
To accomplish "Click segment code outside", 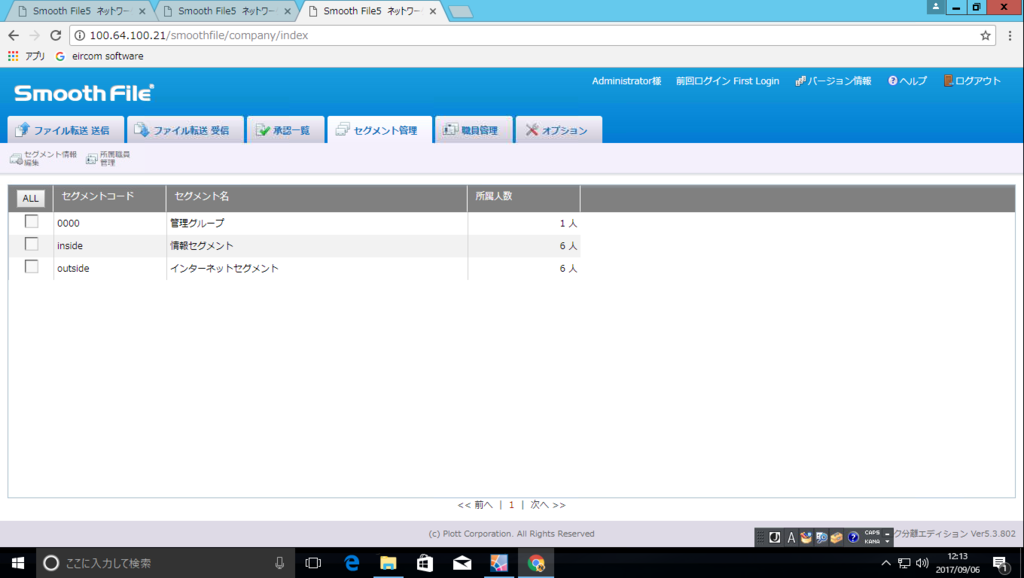I will [73, 268].
